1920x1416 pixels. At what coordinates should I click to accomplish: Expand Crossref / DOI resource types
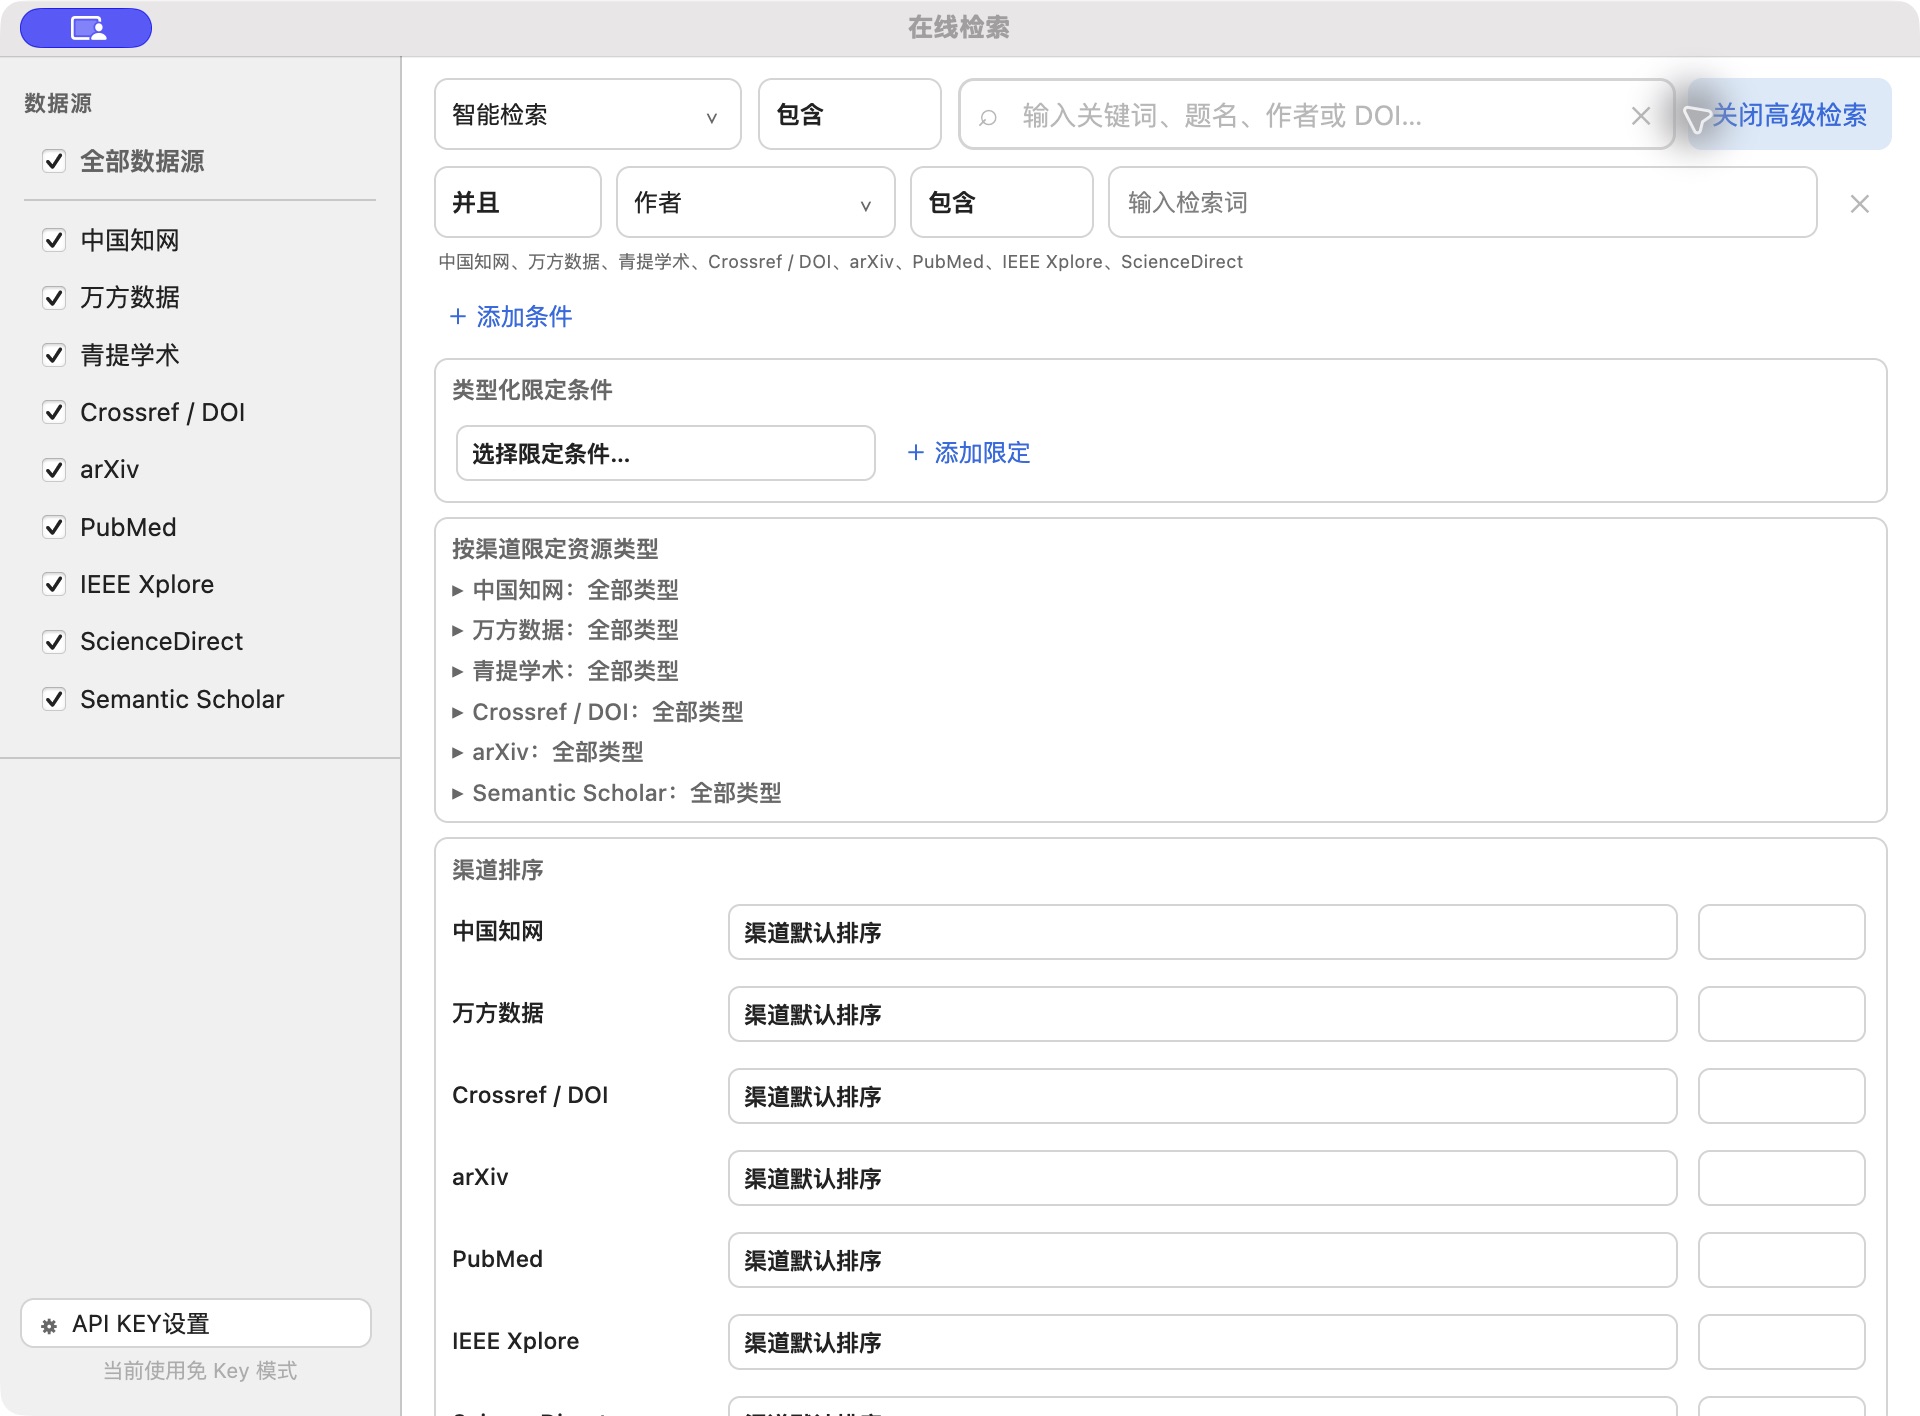pos(597,712)
